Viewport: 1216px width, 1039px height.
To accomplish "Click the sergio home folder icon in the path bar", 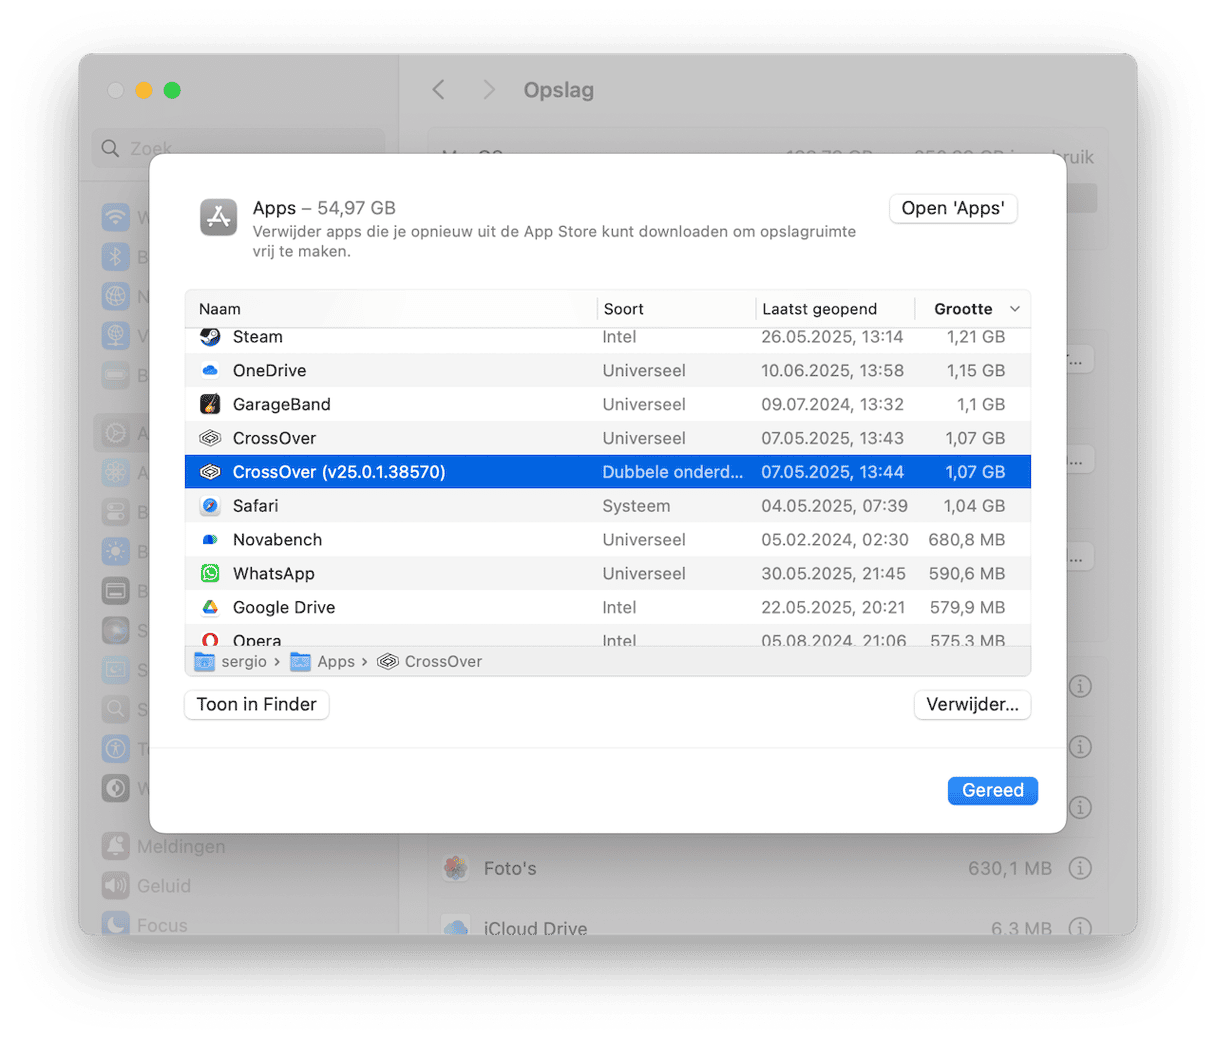I will (204, 662).
